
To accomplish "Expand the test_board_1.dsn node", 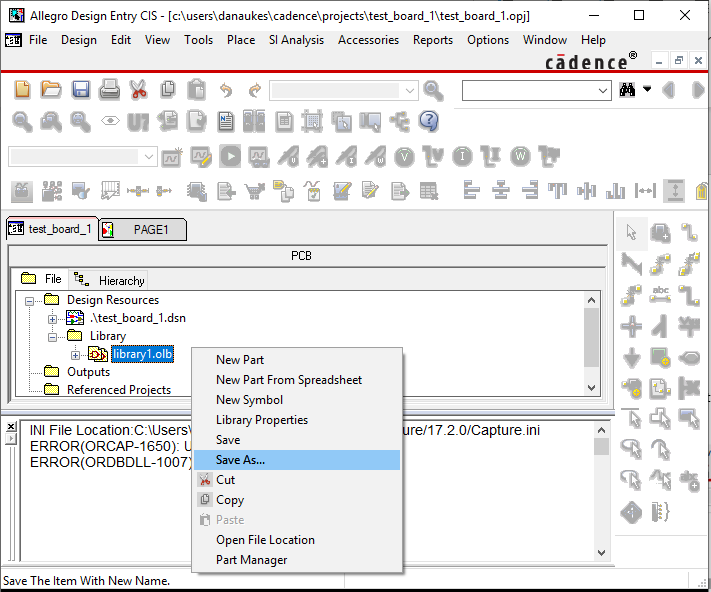I will [52, 319].
